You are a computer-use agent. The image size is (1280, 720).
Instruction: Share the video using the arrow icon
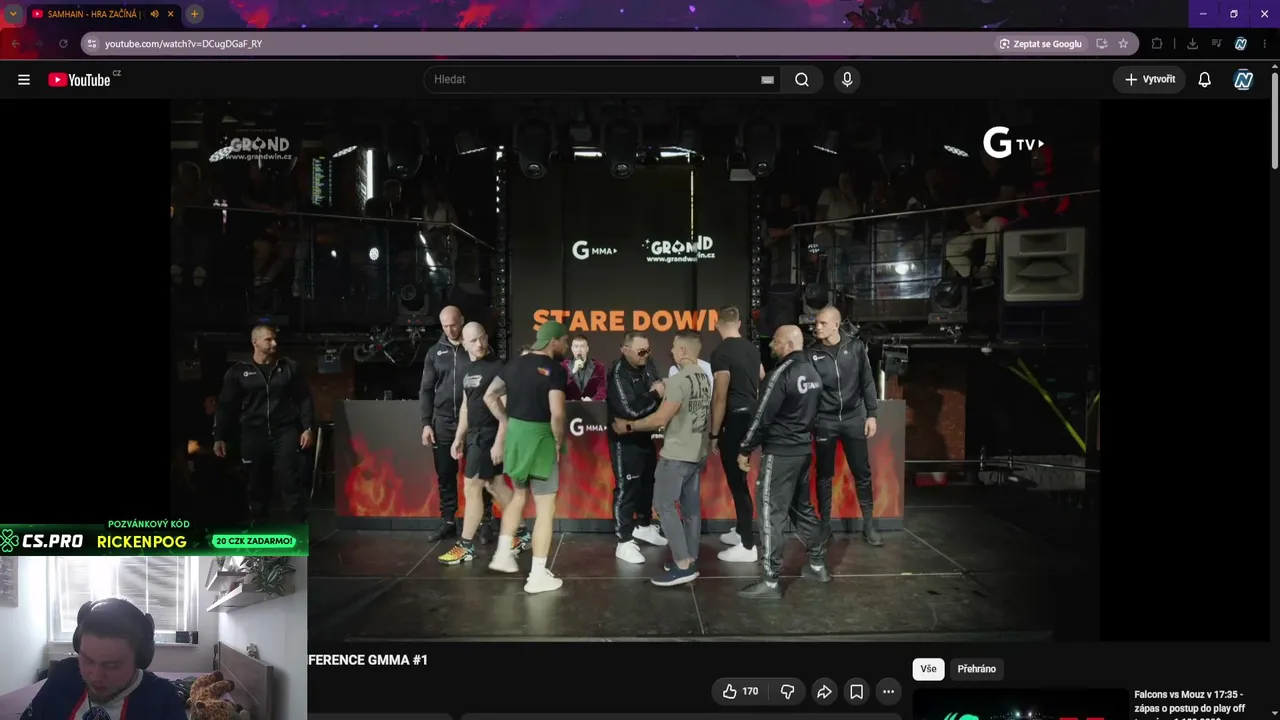pyautogui.click(x=824, y=691)
